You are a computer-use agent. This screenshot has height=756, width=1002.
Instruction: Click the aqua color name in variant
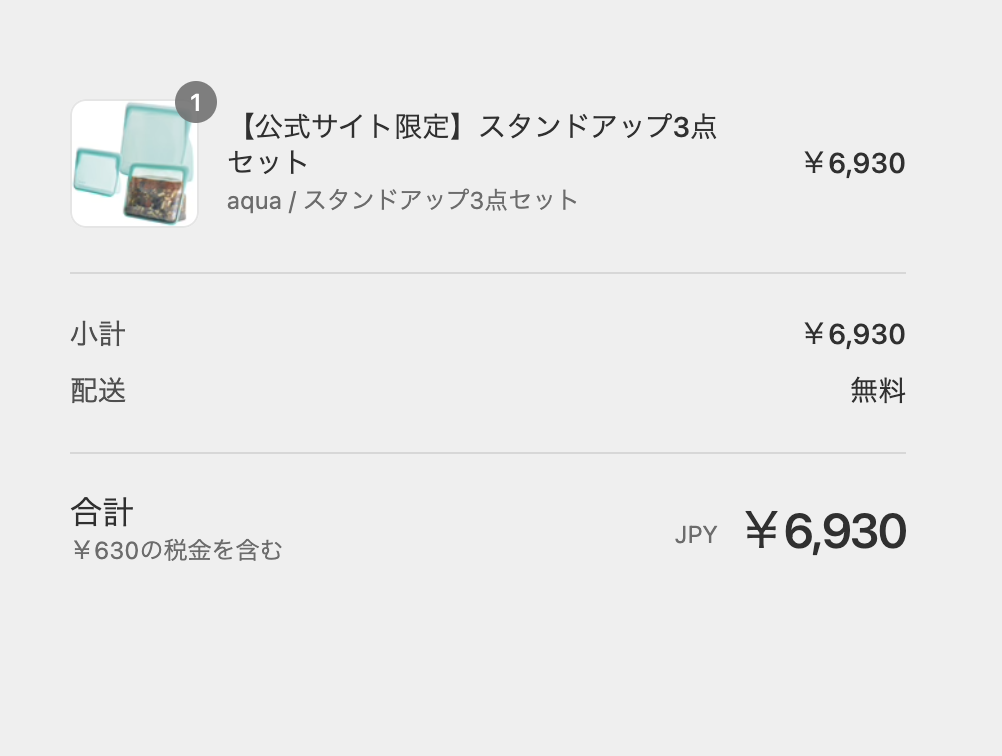254,201
